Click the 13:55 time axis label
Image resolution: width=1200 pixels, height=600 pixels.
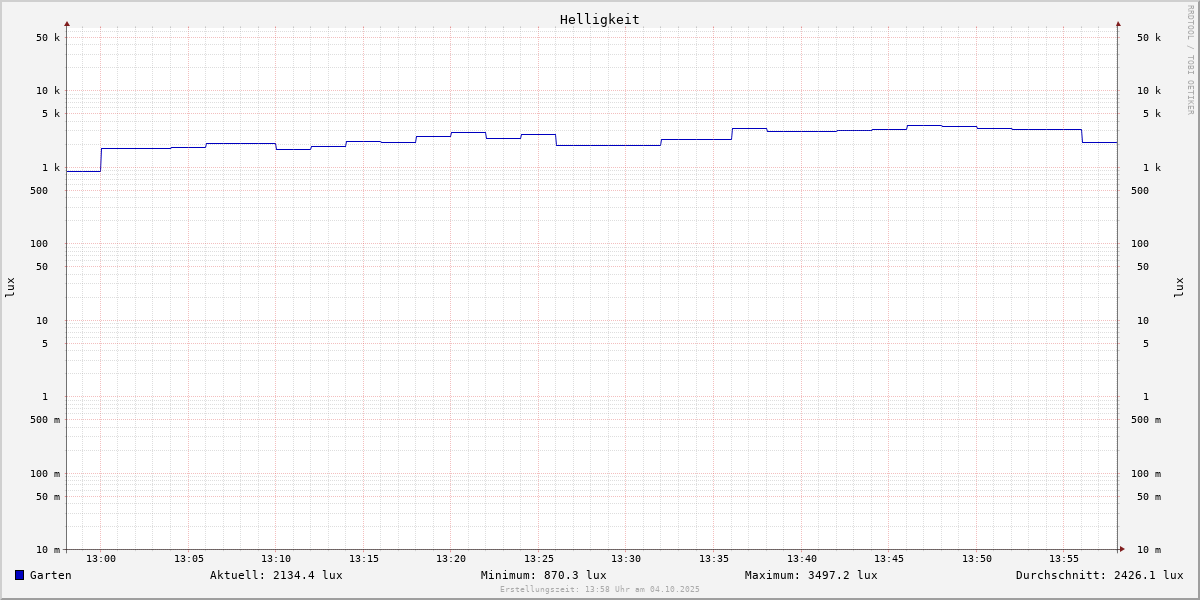pyautogui.click(x=1064, y=559)
